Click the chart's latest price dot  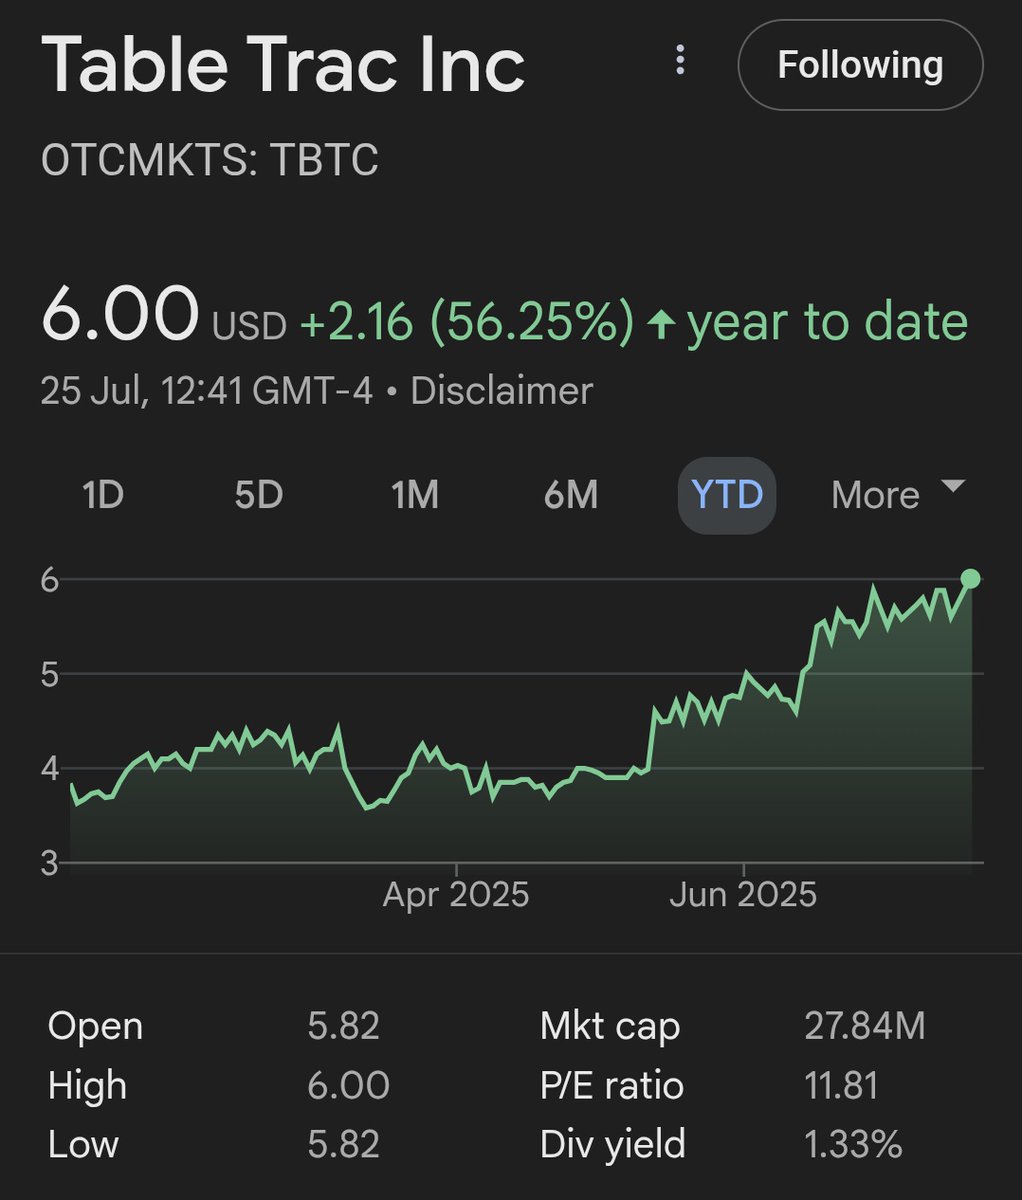[x=970, y=579]
